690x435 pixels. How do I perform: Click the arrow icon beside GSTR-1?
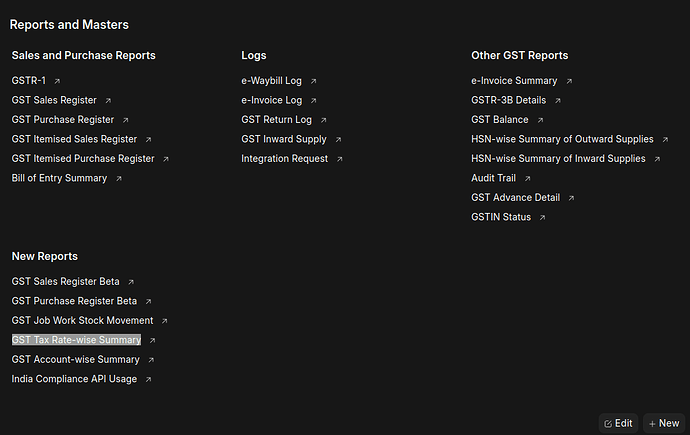[57, 81]
